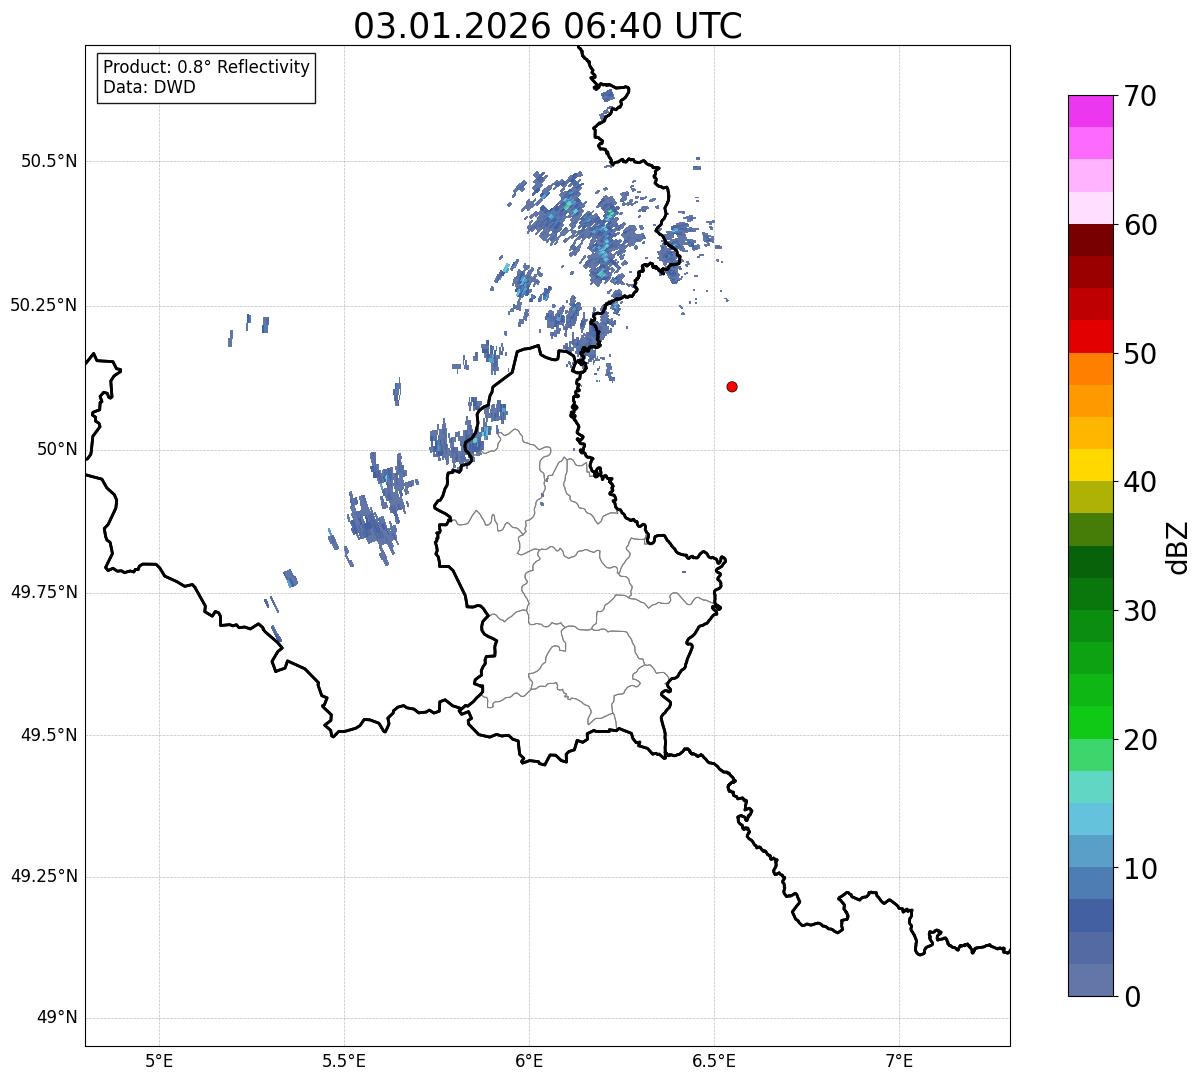The image size is (1202, 1081).
Task: Select the bright green 20 dBZ band
Action: (1090, 722)
